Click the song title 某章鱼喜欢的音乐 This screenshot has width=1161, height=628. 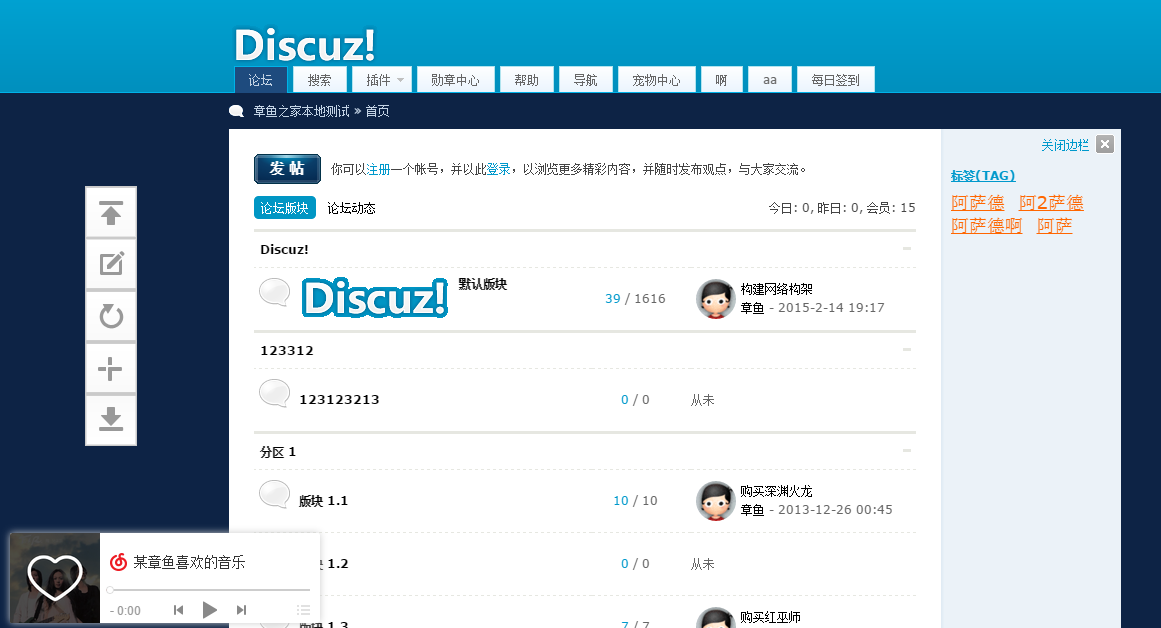point(189,562)
